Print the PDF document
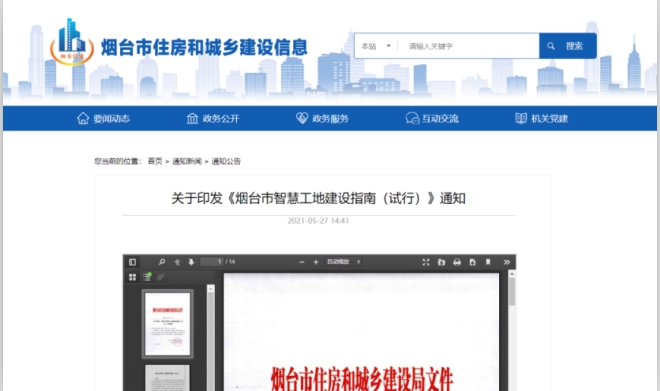The image size is (660, 391). point(457,262)
